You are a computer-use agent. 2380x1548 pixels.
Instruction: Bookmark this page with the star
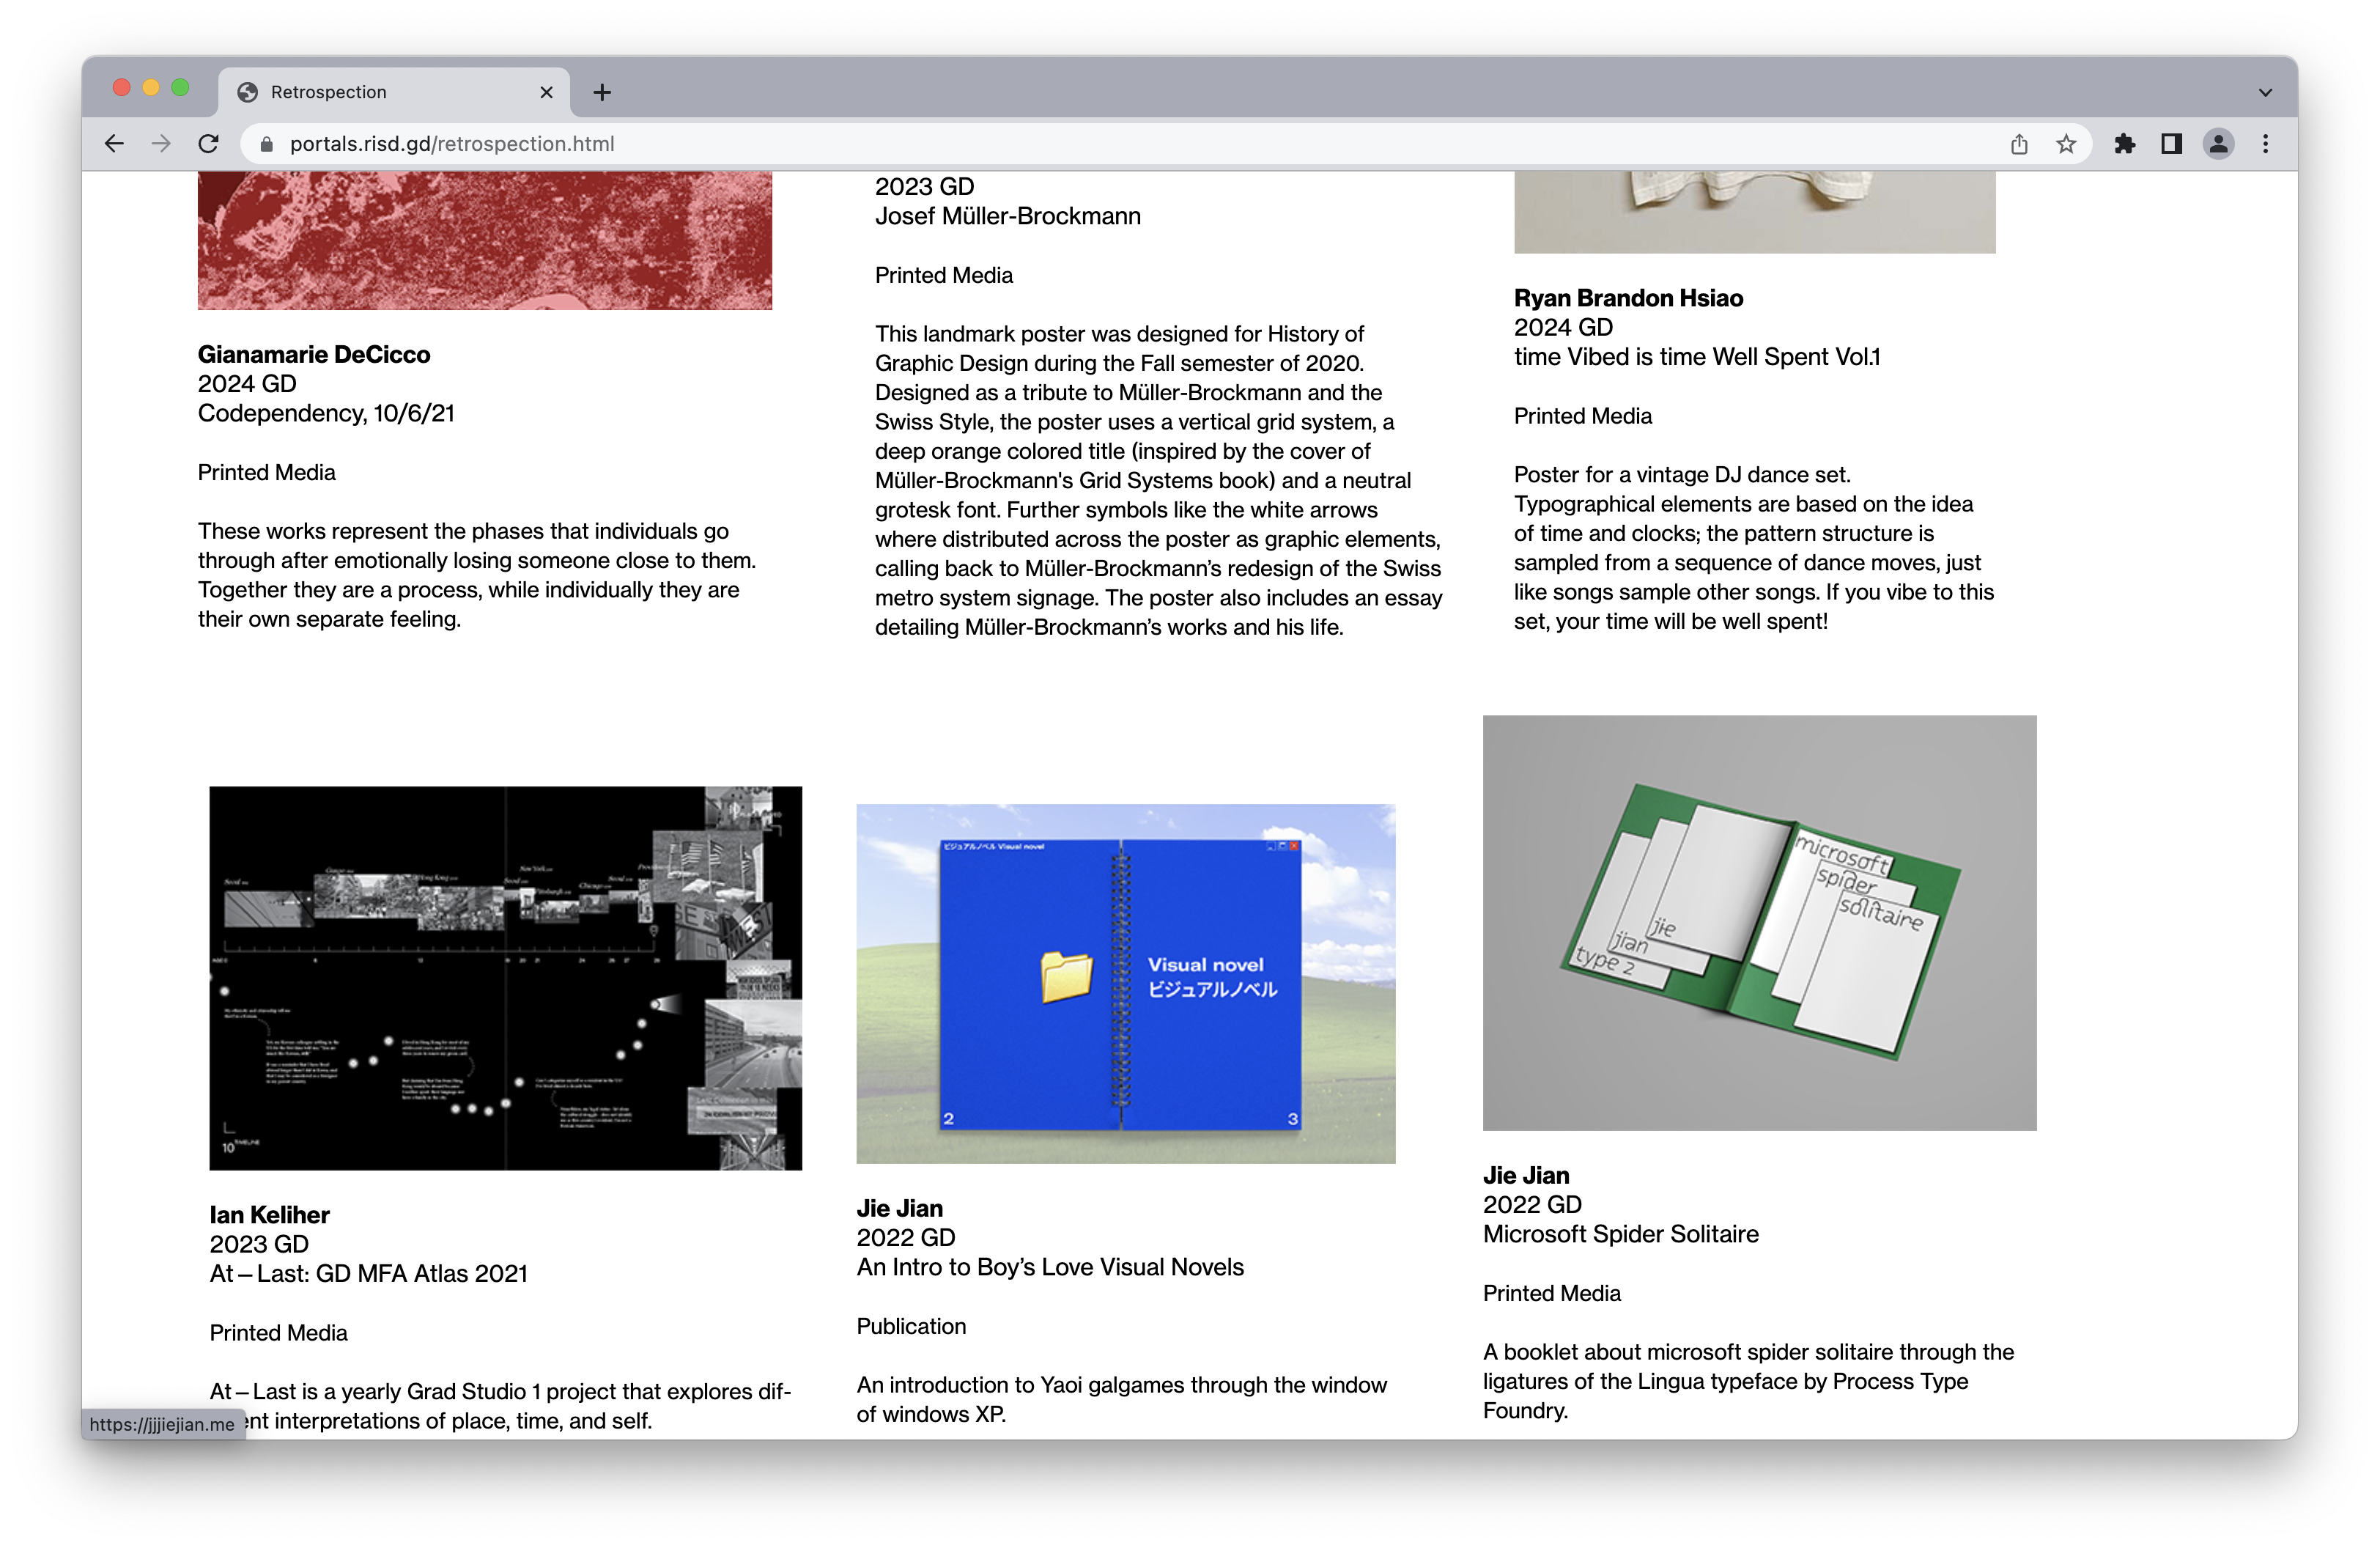[2066, 144]
